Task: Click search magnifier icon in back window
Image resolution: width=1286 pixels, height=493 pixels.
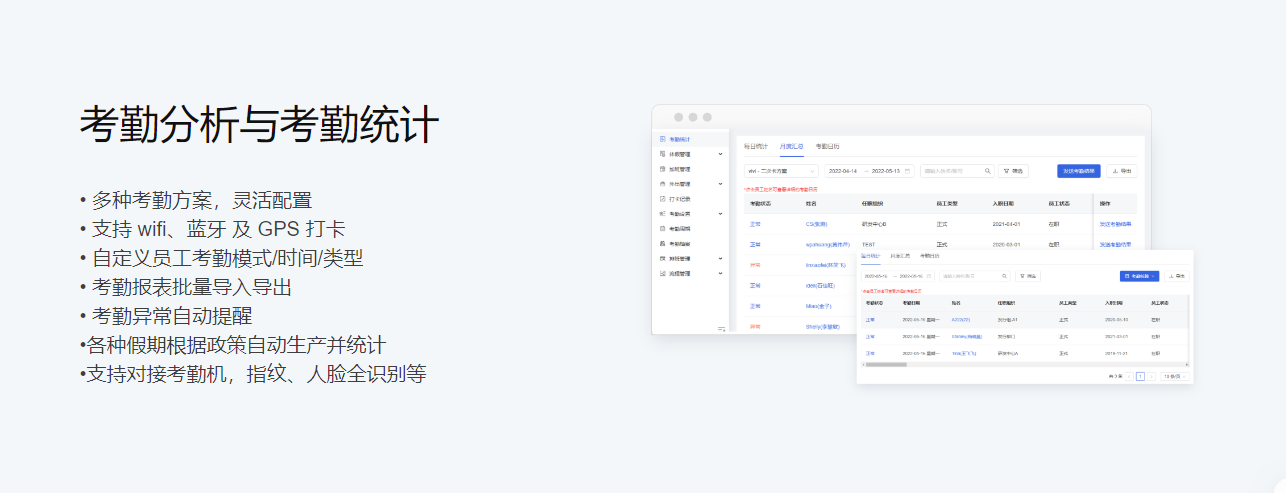Action: (988, 171)
